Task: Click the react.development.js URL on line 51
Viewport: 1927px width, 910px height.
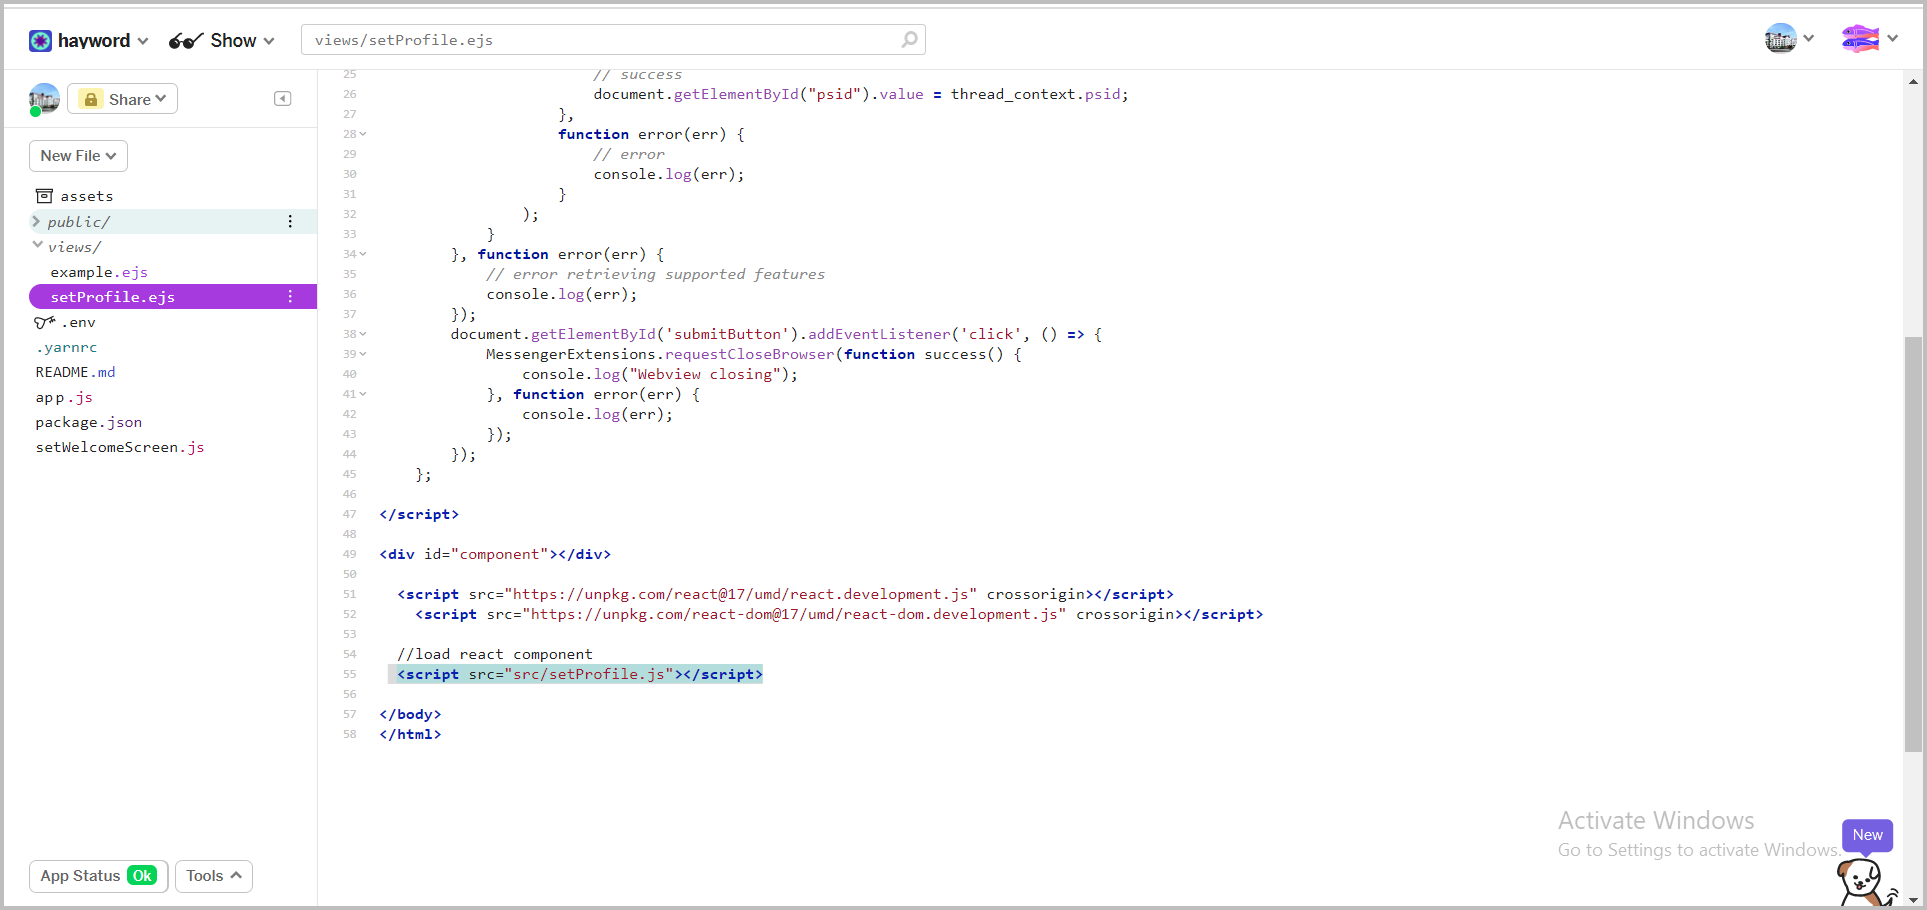Action: click(x=740, y=594)
